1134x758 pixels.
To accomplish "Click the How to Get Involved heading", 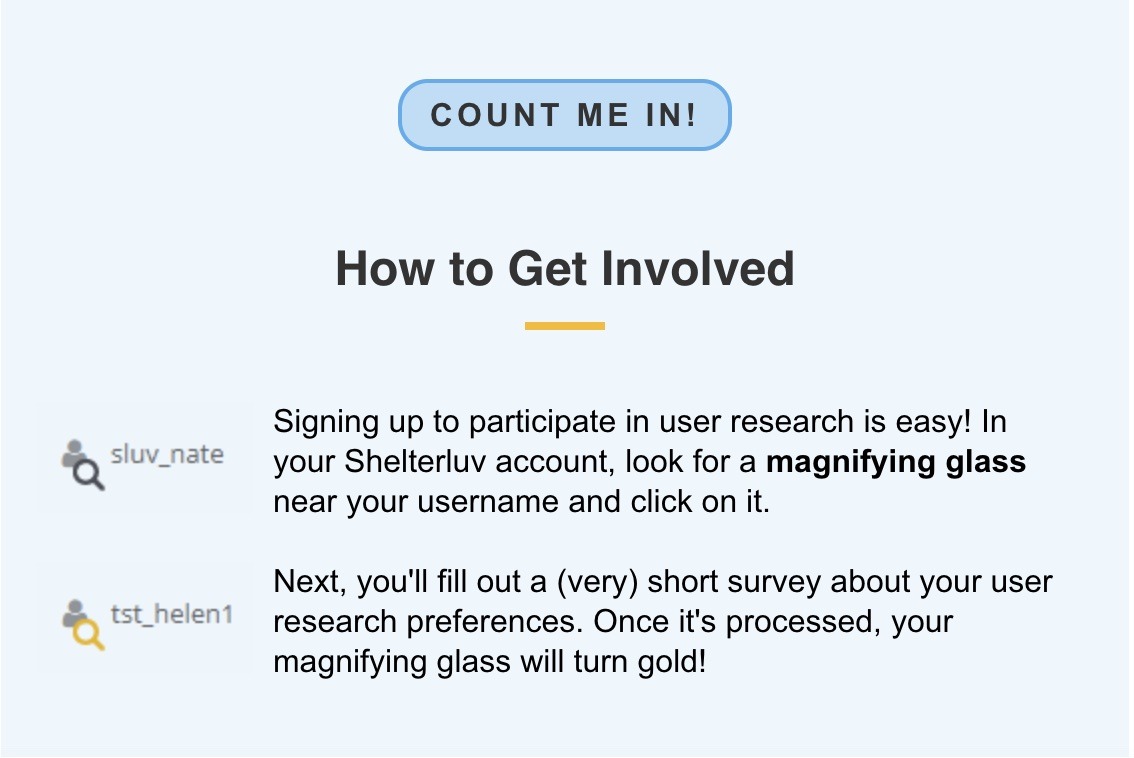I will (x=565, y=268).
